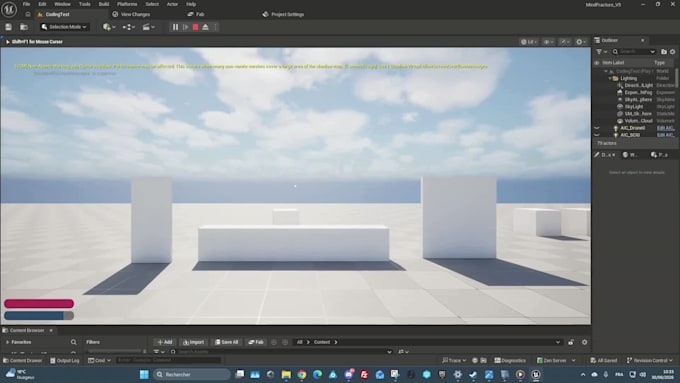680x383 pixels.
Task: Select the SkyLight actor in Outliner
Action: pos(634,107)
